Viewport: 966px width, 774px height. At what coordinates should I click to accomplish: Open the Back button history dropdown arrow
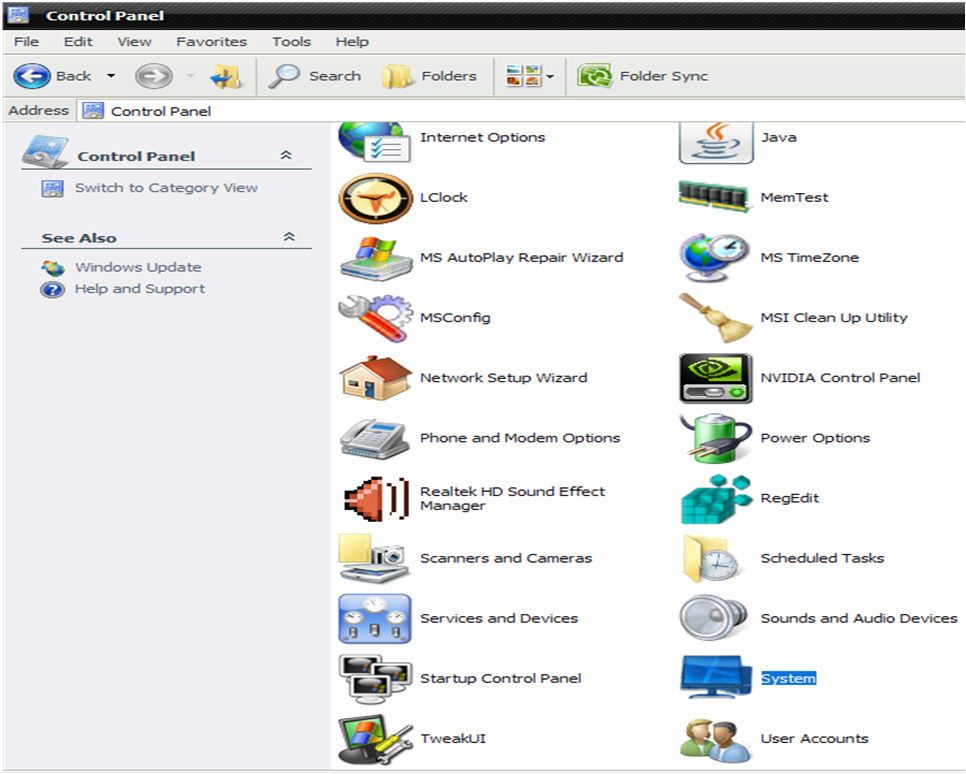coord(111,76)
